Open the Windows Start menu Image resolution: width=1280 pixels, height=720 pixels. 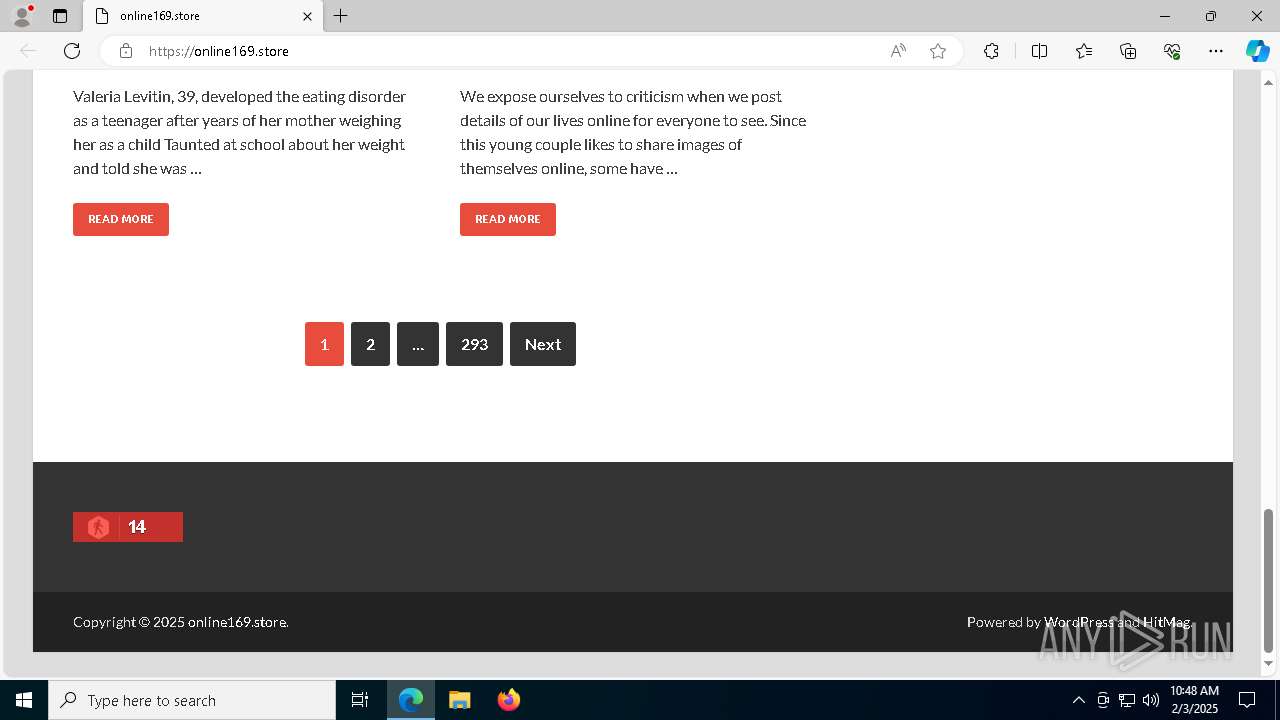coord(24,700)
